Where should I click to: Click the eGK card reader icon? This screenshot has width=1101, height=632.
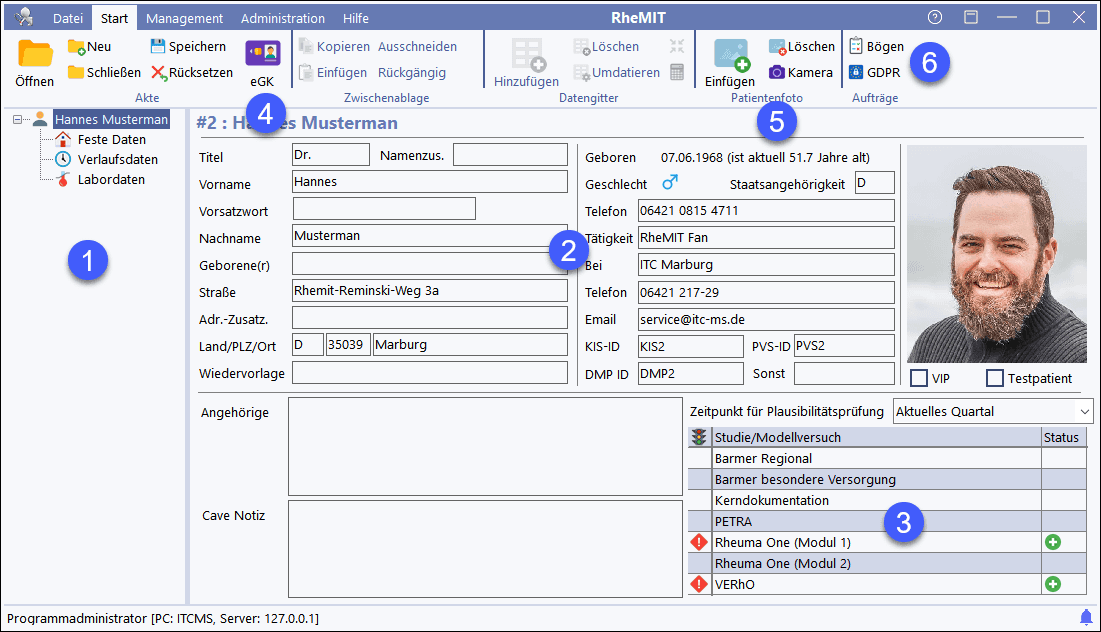coord(262,53)
